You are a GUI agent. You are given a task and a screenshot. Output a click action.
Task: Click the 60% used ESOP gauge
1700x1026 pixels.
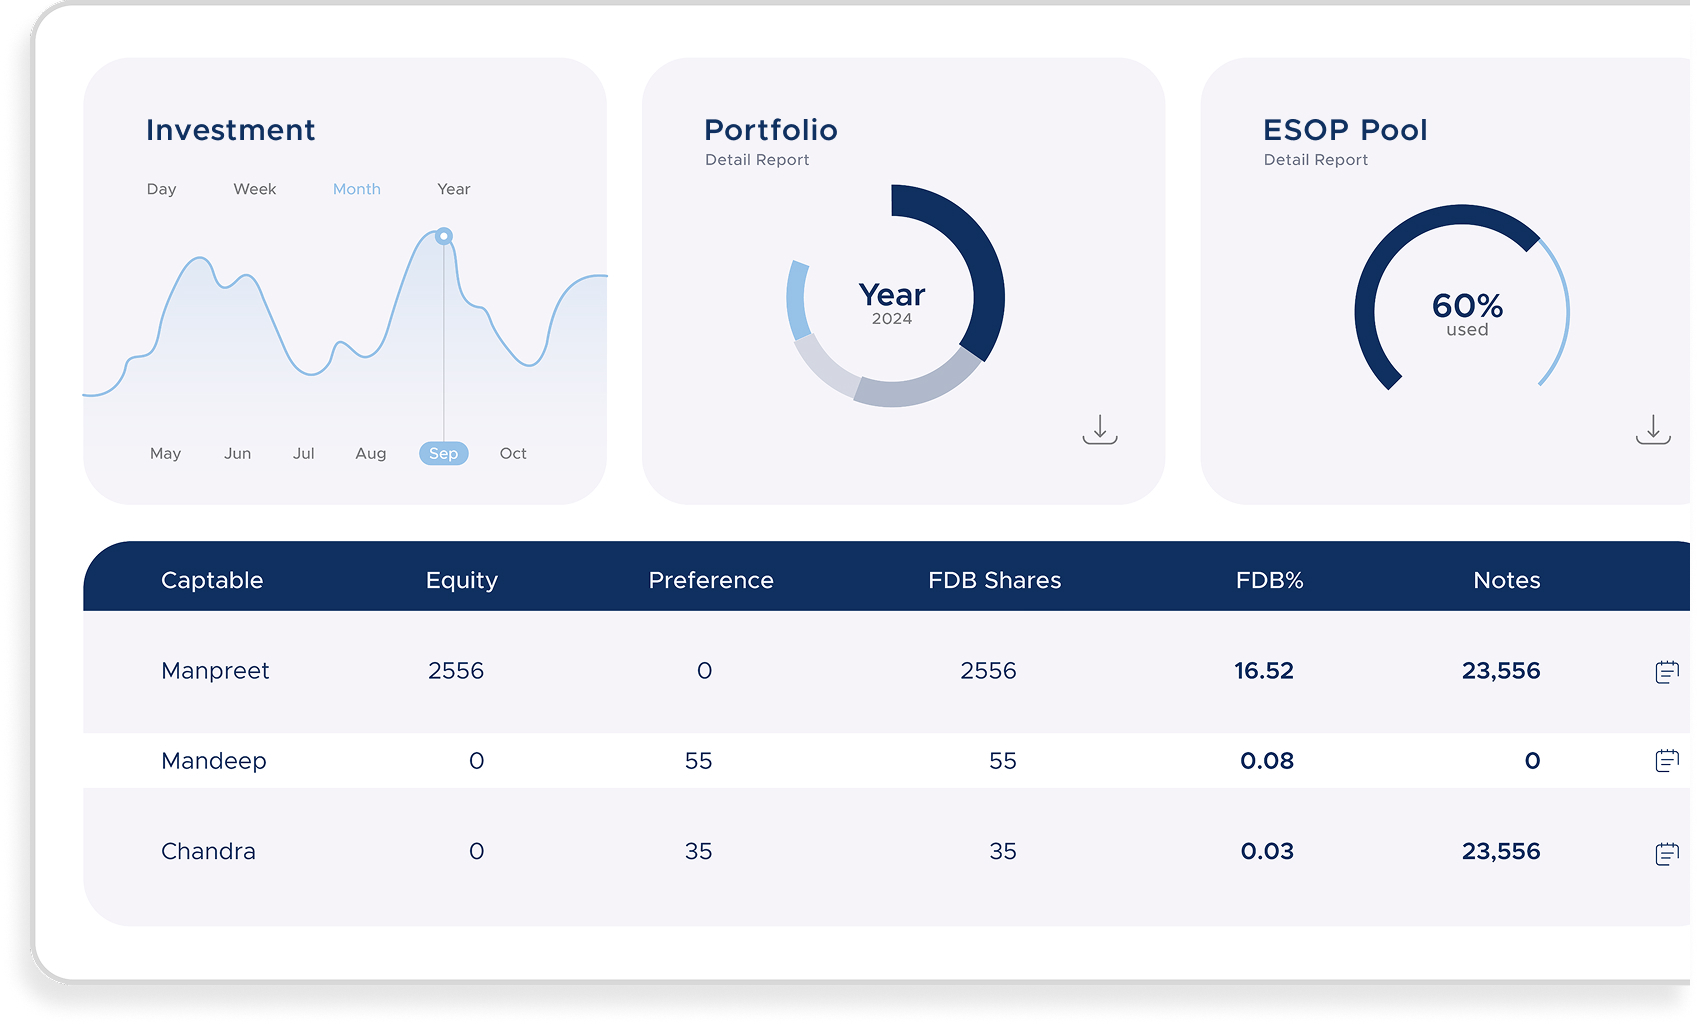(x=1466, y=314)
